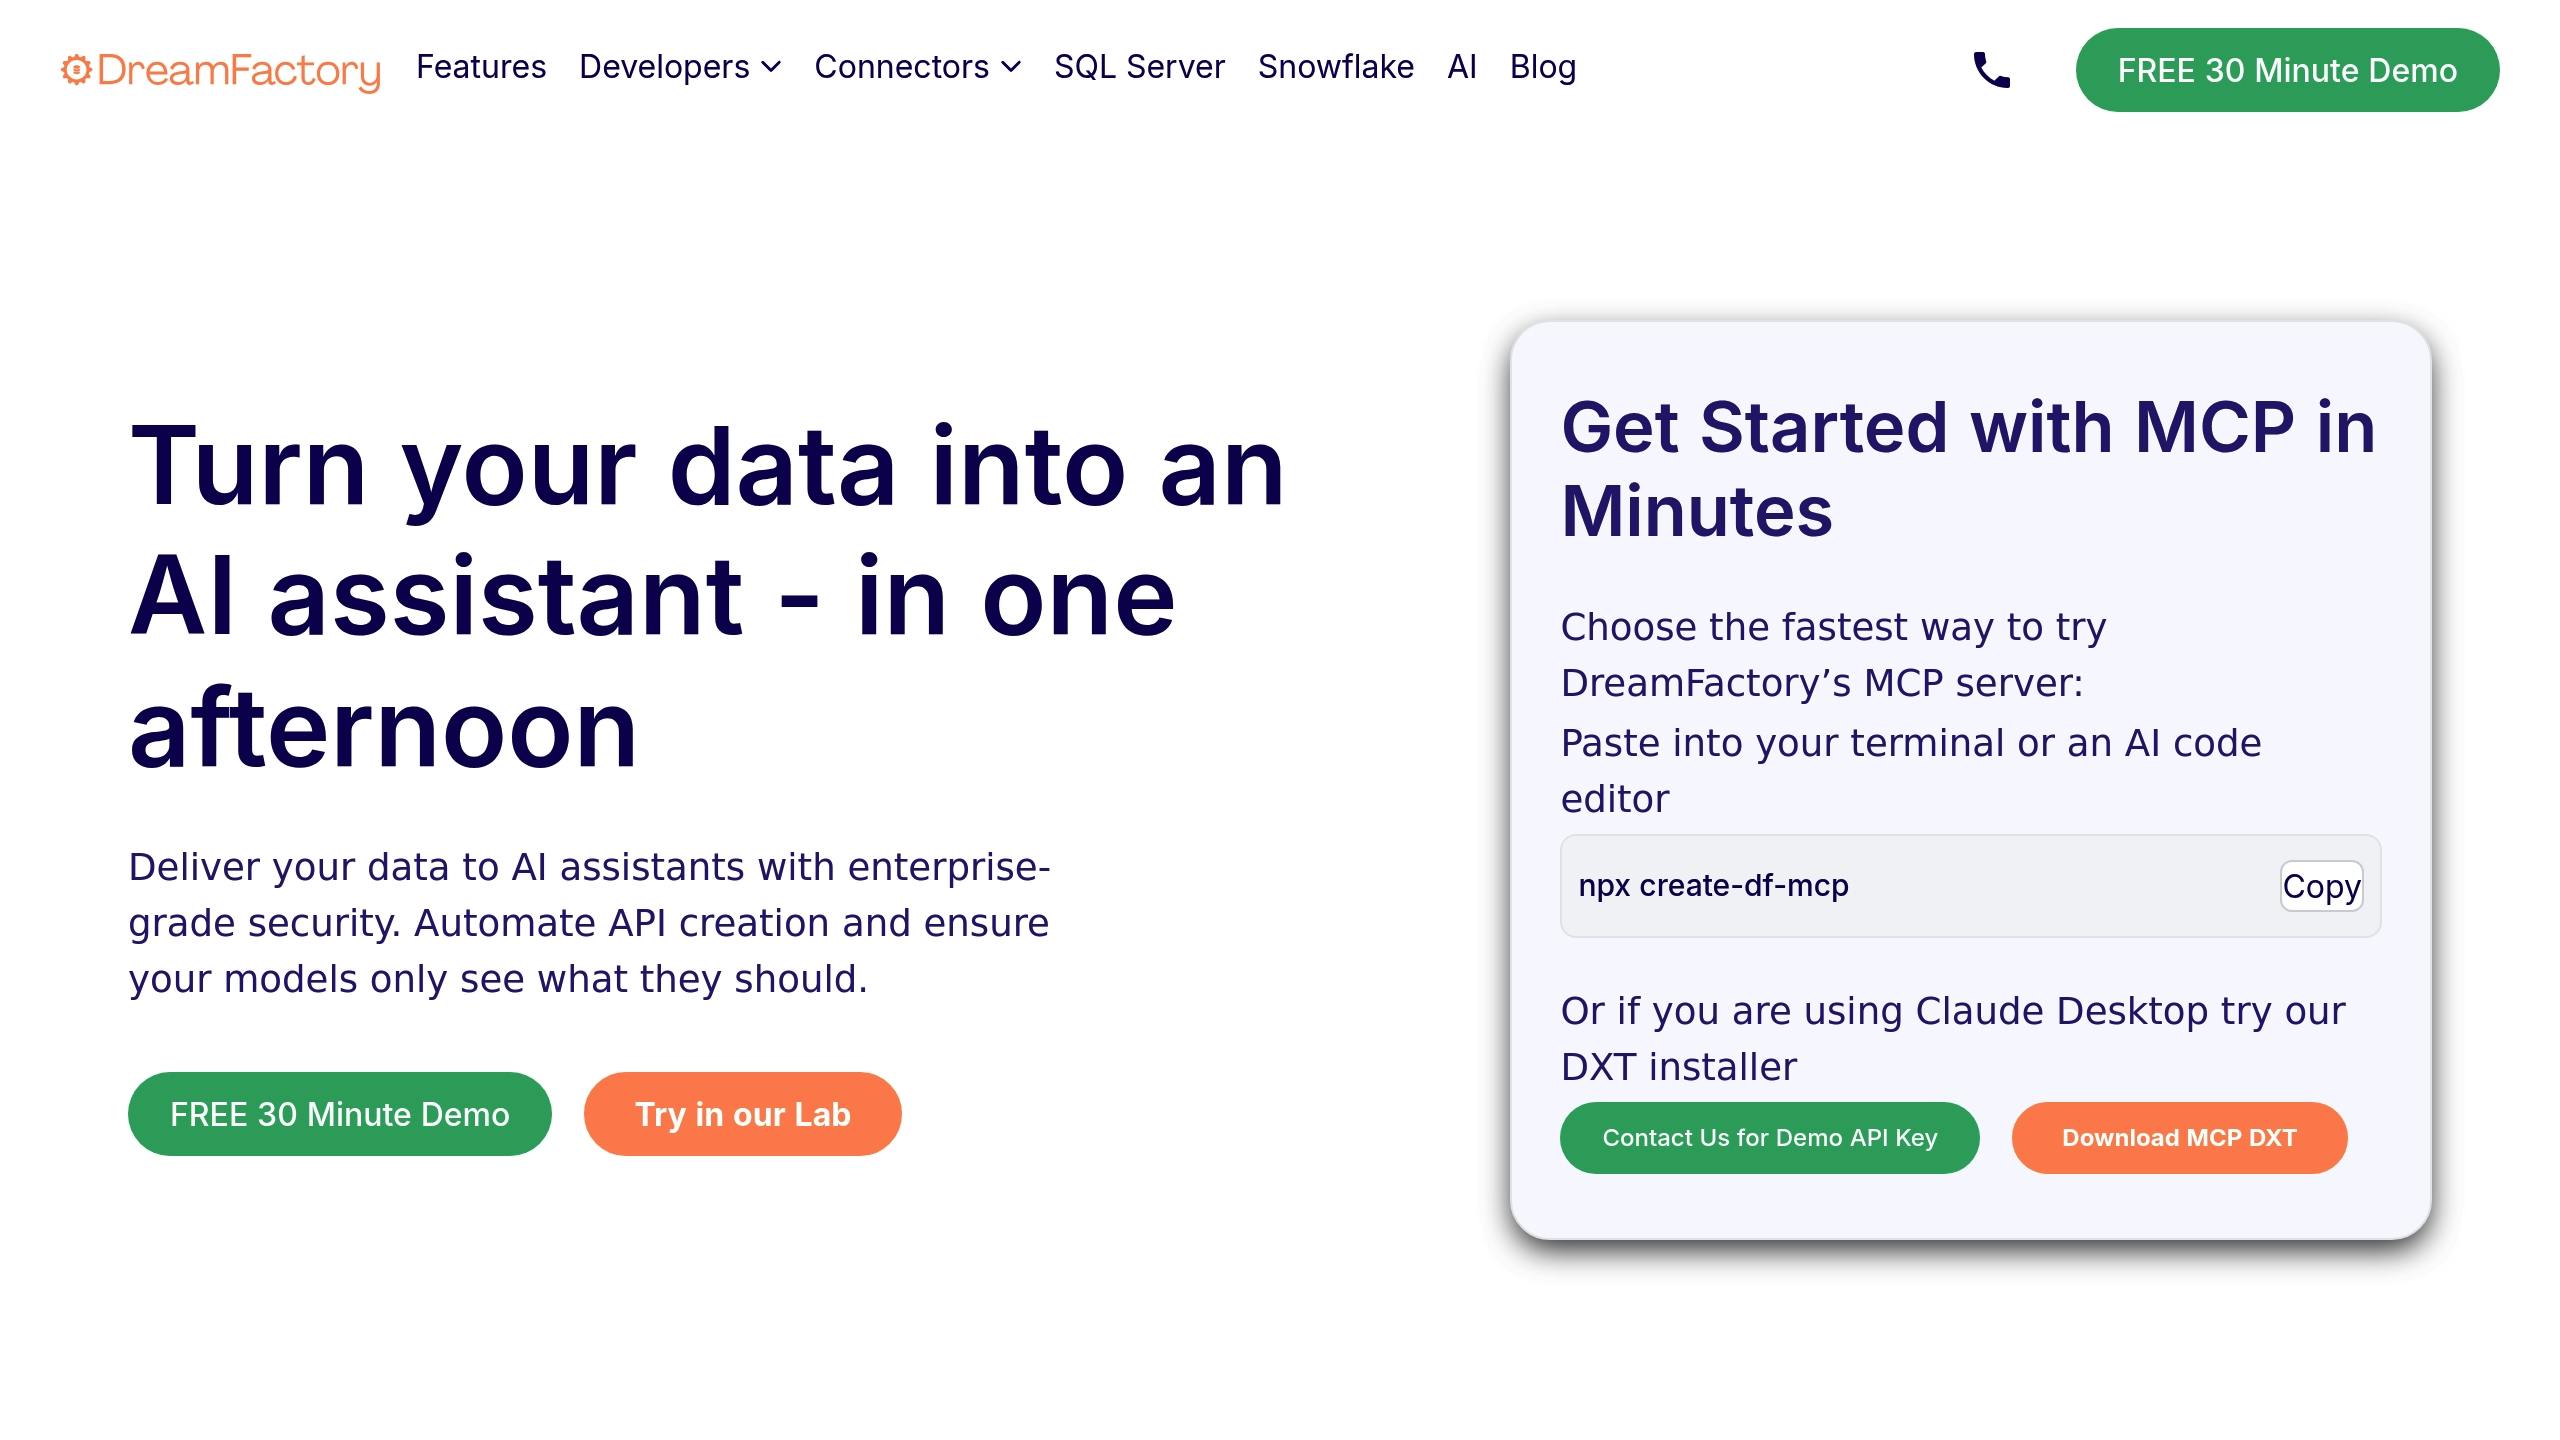Click the Deliver your data paragraph
This screenshot has height=1440, width=2560.
point(590,922)
